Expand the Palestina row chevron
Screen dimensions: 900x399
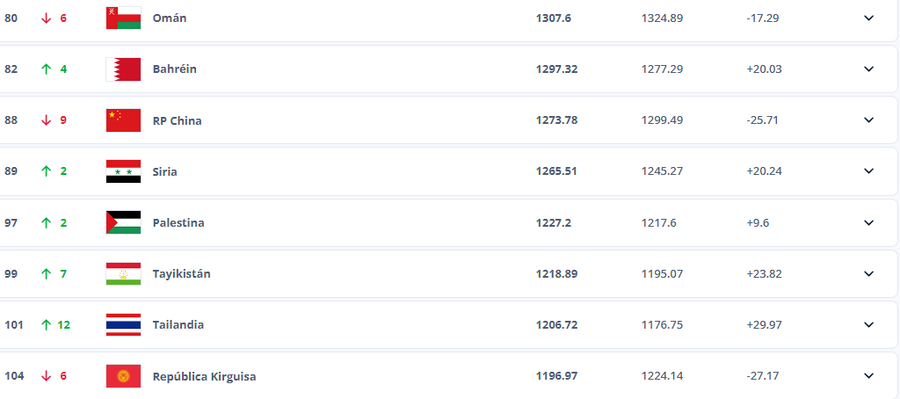pos(869,223)
